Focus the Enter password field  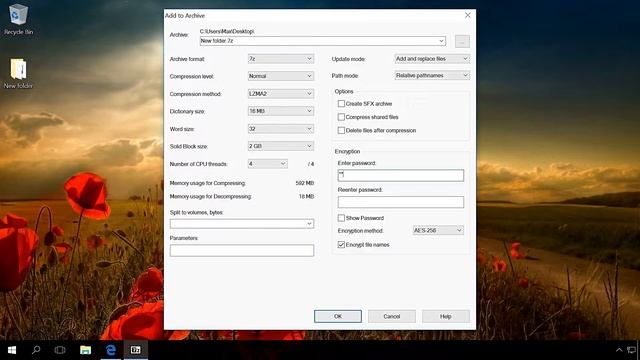click(x=401, y=176)
